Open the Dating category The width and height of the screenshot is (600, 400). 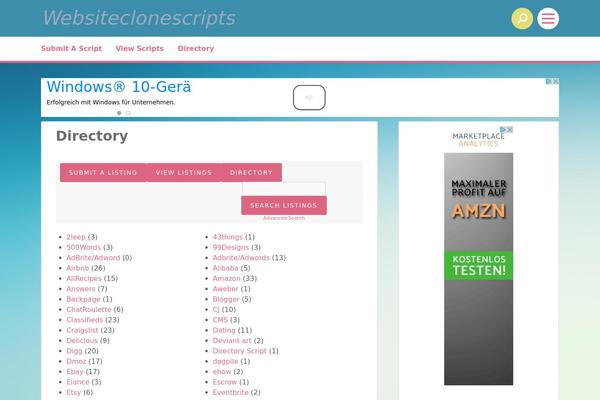coord(224,330)
